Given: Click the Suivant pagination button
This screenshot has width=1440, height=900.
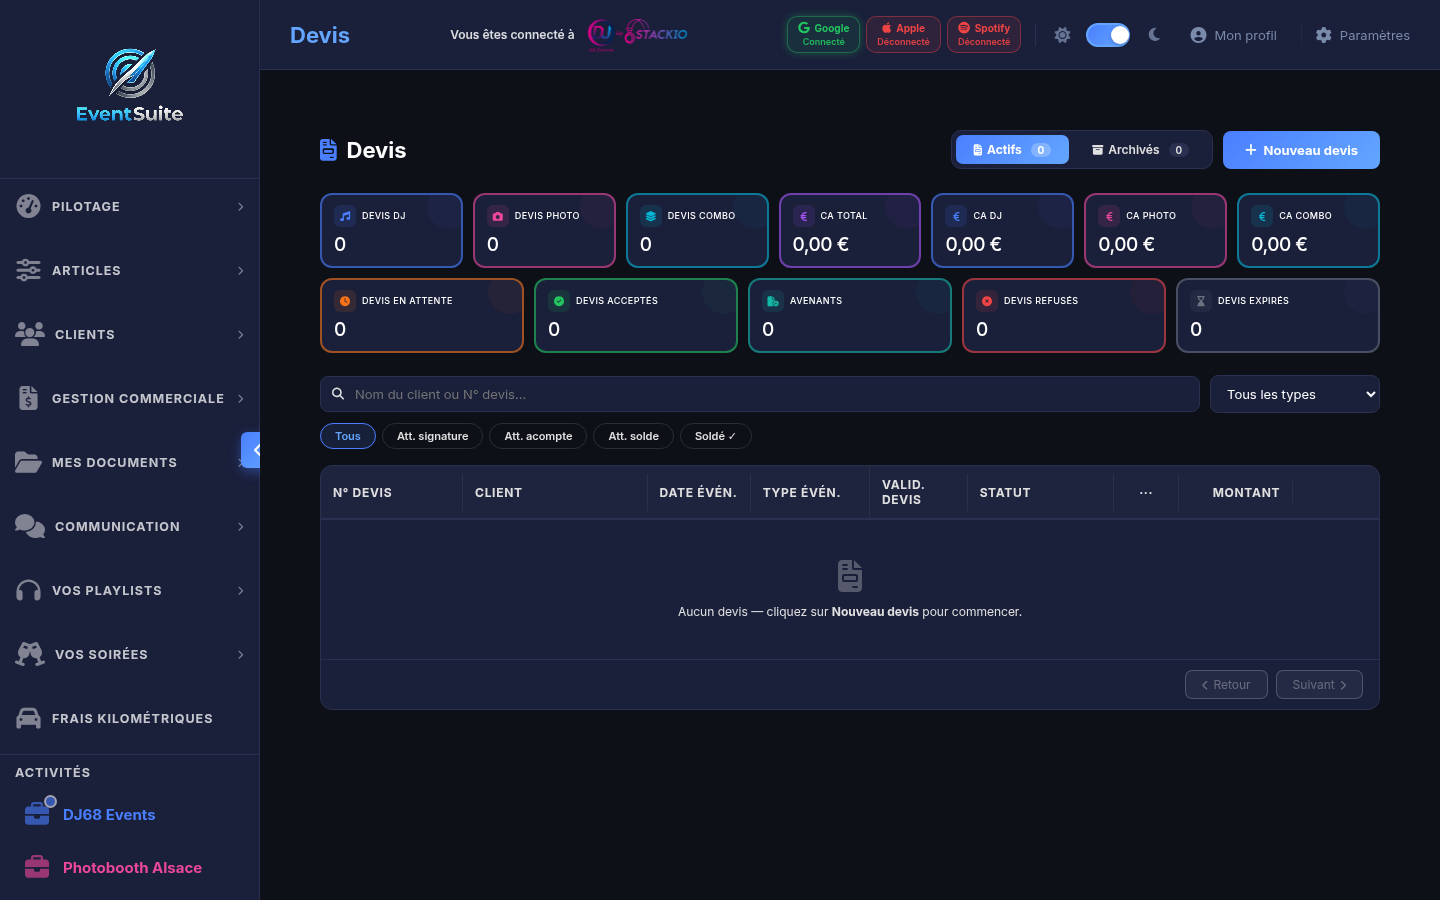Looking at the screenshot, I should click(1319, 684).
